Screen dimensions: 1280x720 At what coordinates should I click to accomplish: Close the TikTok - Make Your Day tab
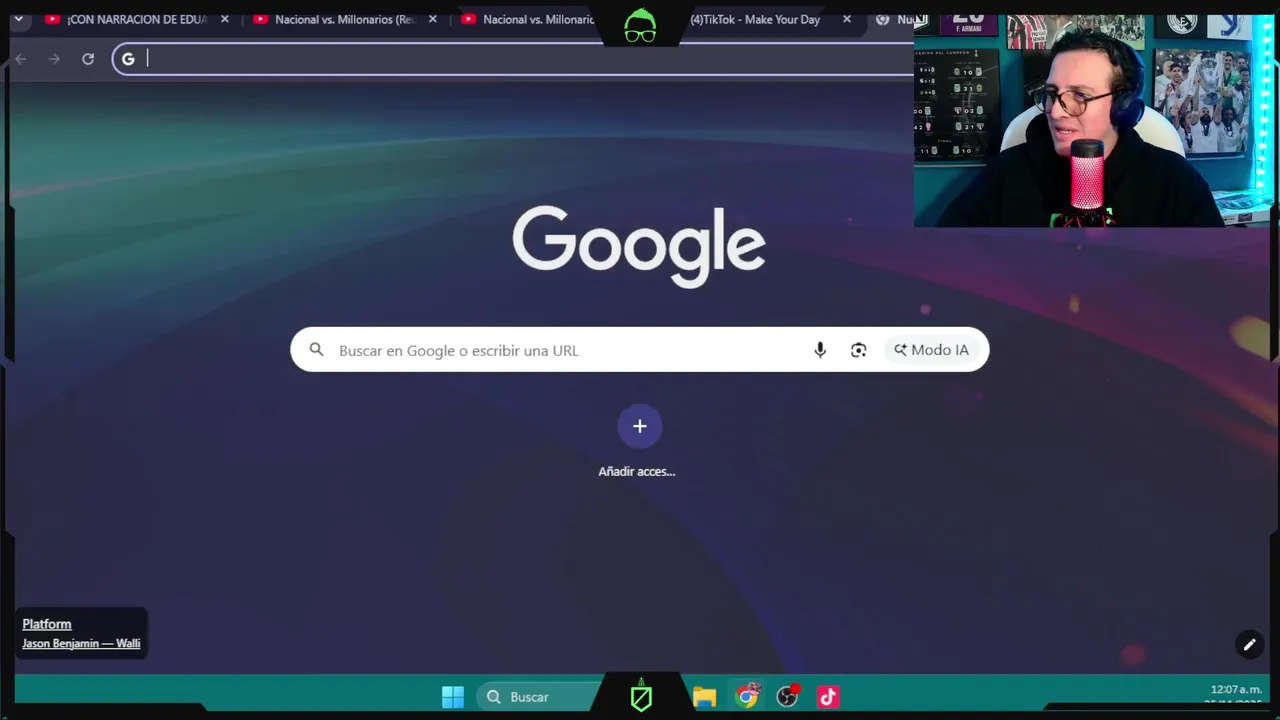[847, 19]
